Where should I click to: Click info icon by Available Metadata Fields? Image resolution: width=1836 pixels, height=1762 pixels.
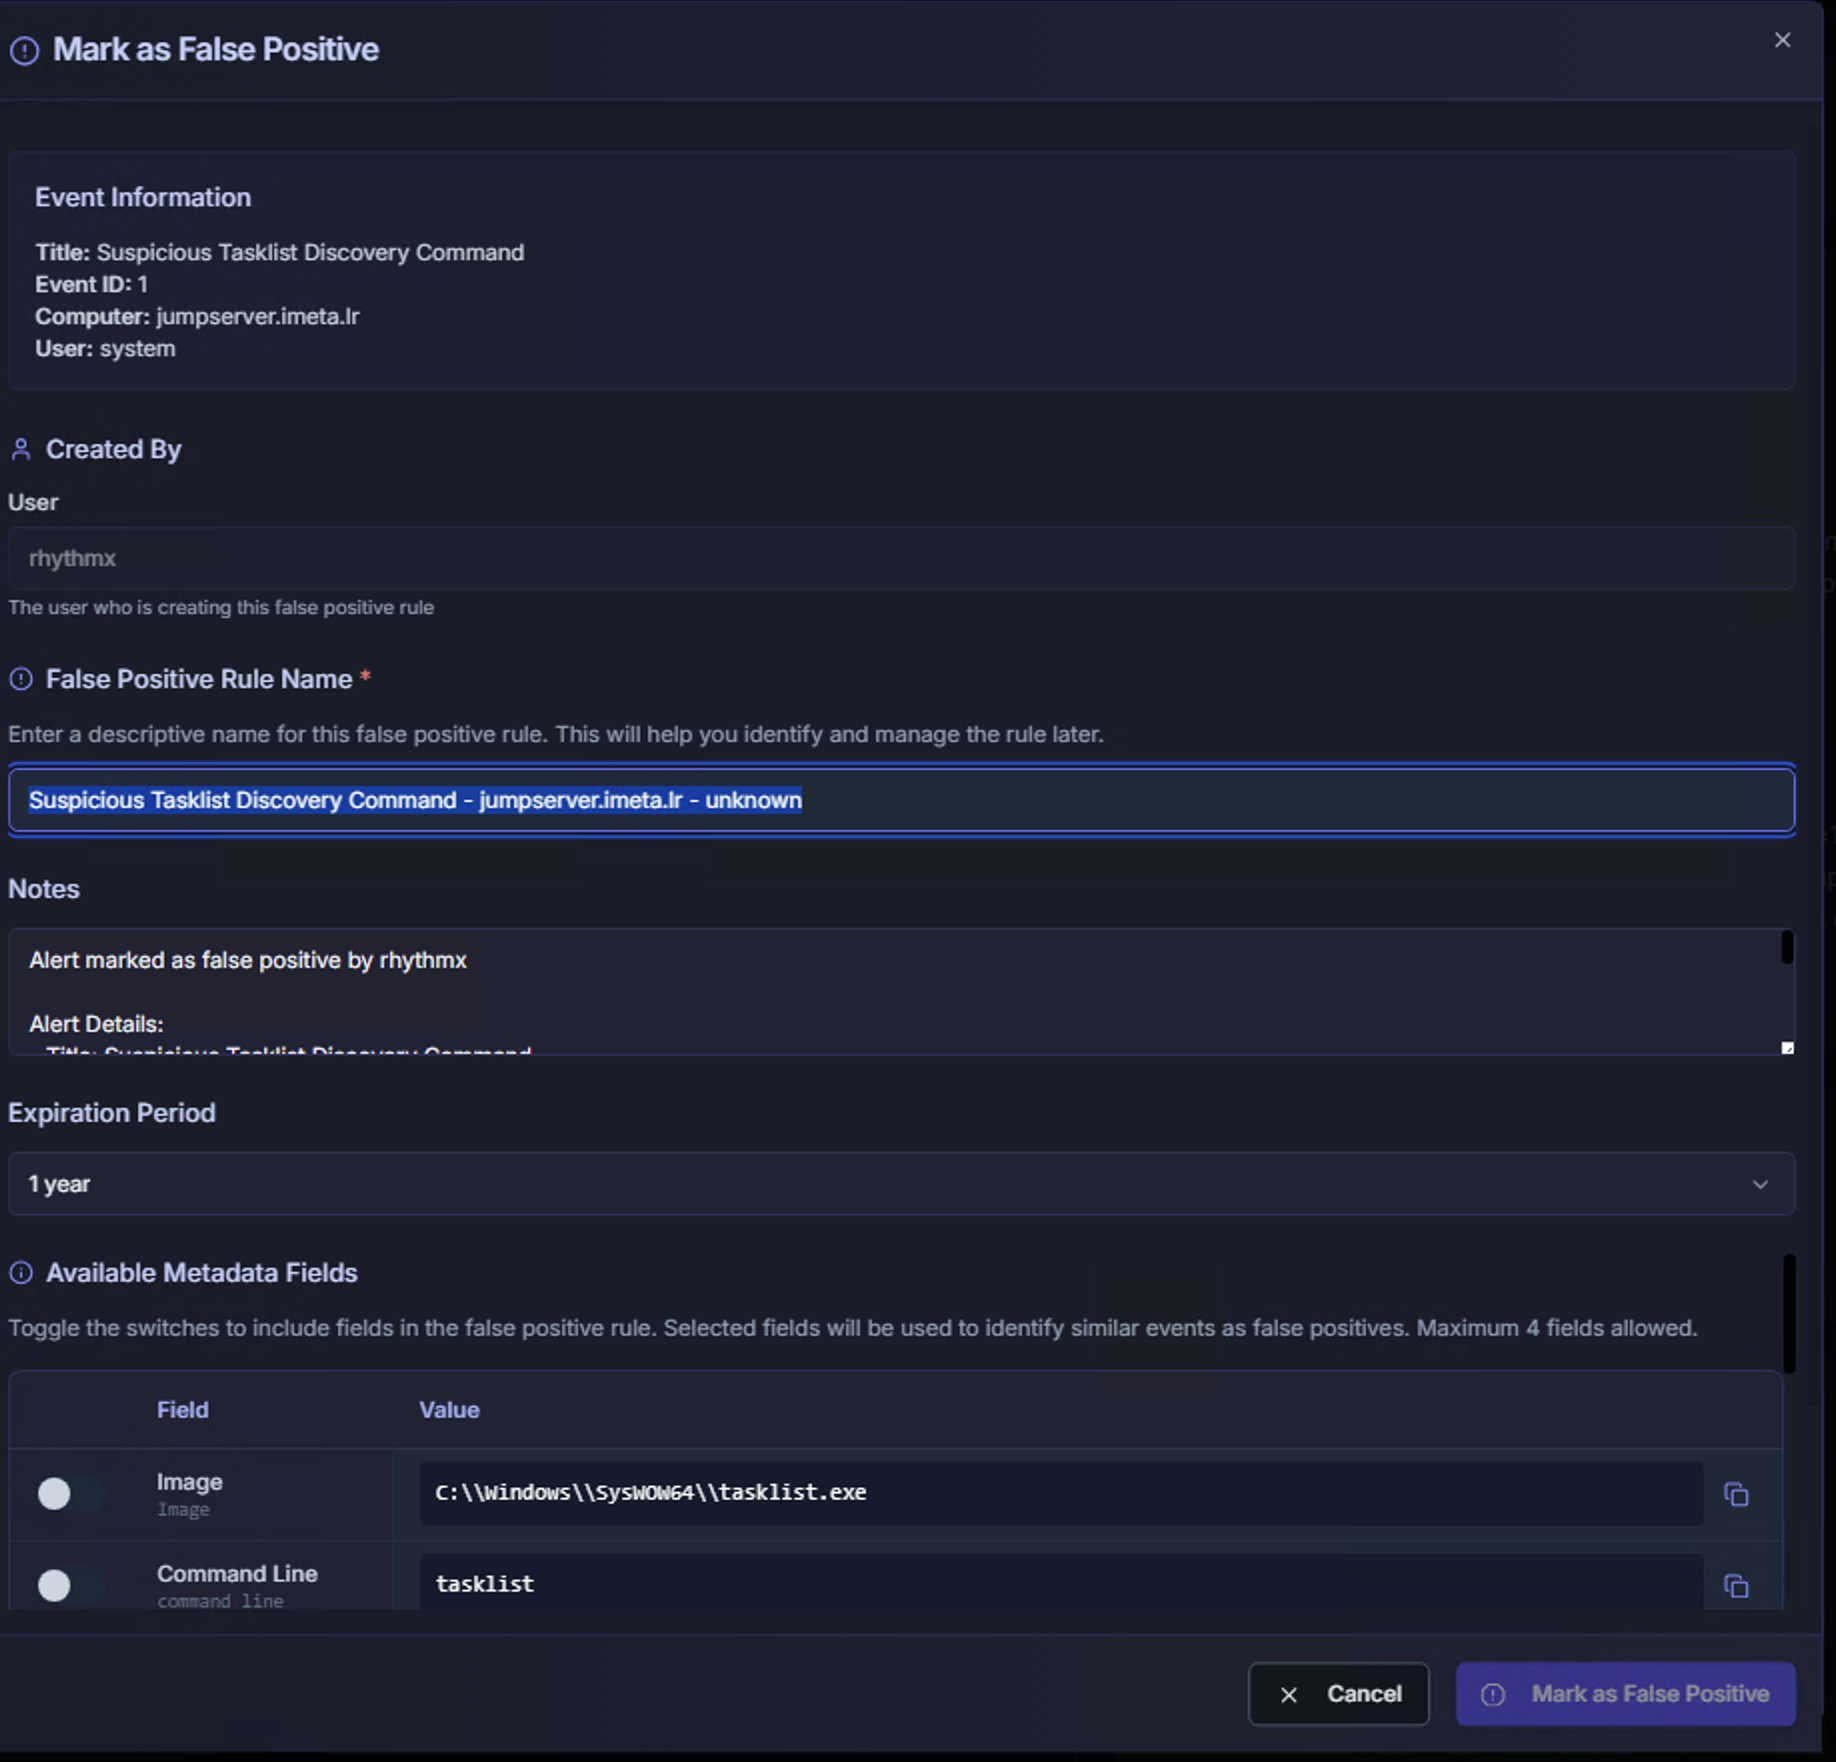[21, 1273]
